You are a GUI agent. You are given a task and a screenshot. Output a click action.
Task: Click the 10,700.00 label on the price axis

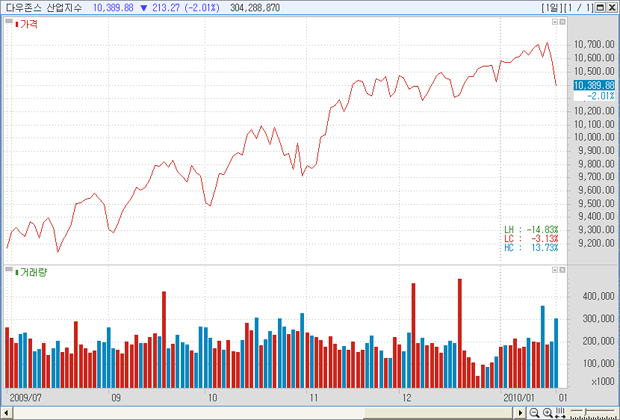point(594,45)
